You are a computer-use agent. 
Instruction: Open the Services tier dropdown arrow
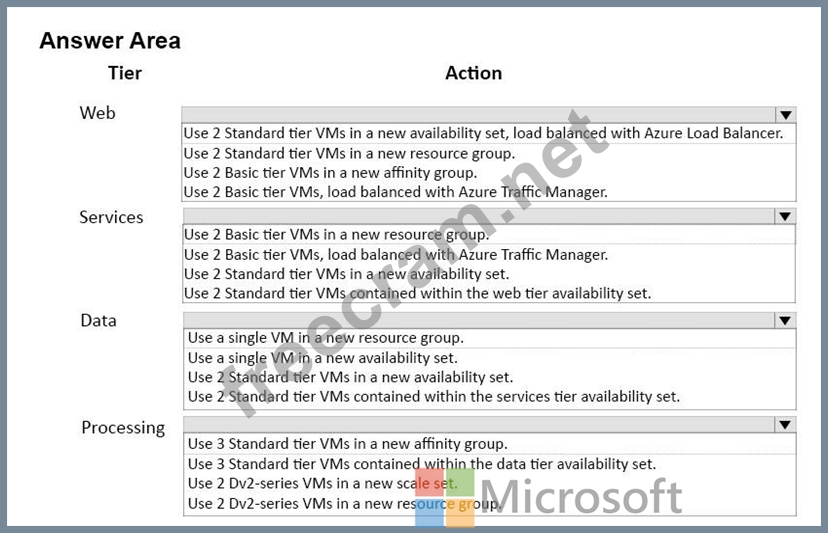tap(785, 216)
